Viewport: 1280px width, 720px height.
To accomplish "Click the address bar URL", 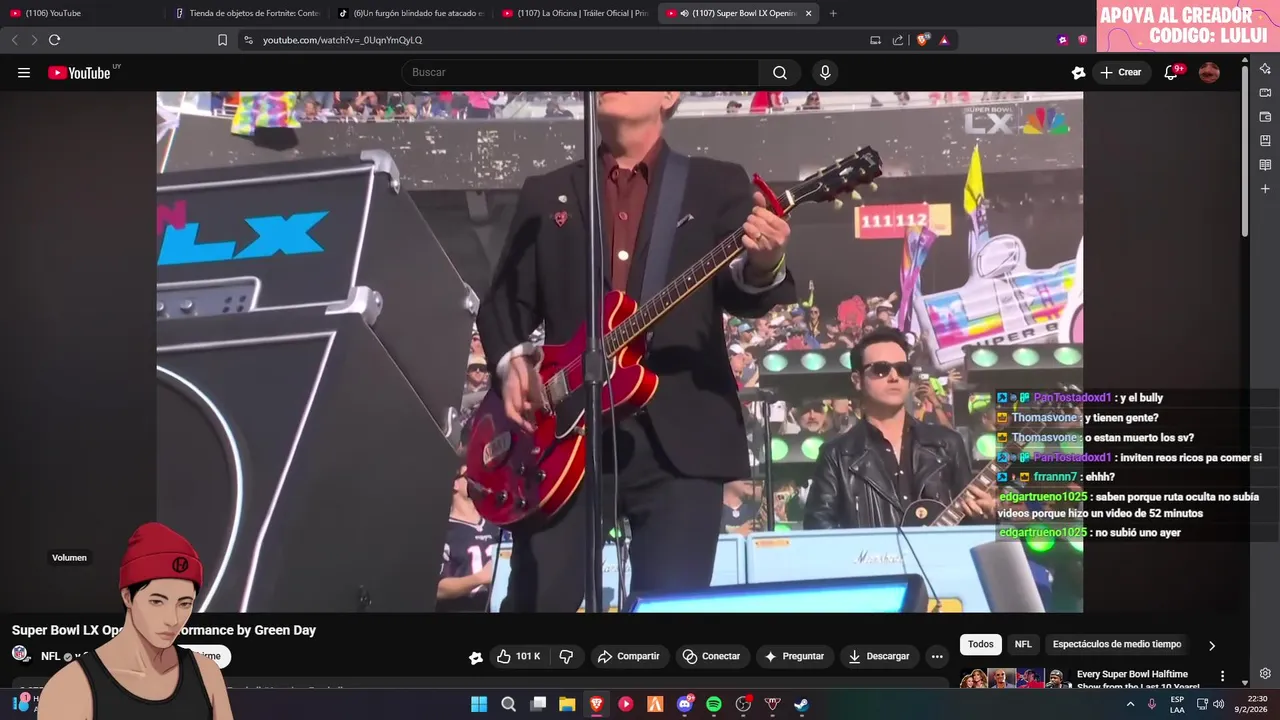I will point(342,40).
